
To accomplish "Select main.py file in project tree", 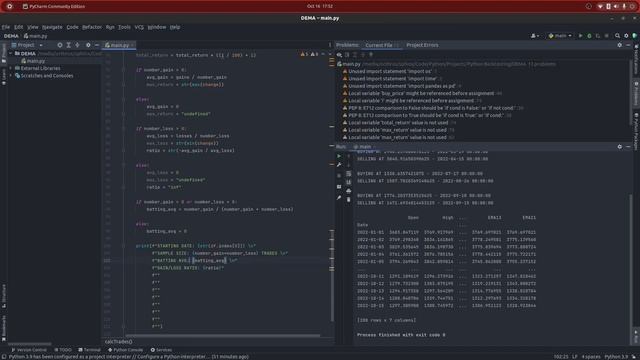I will pos(33,61).
